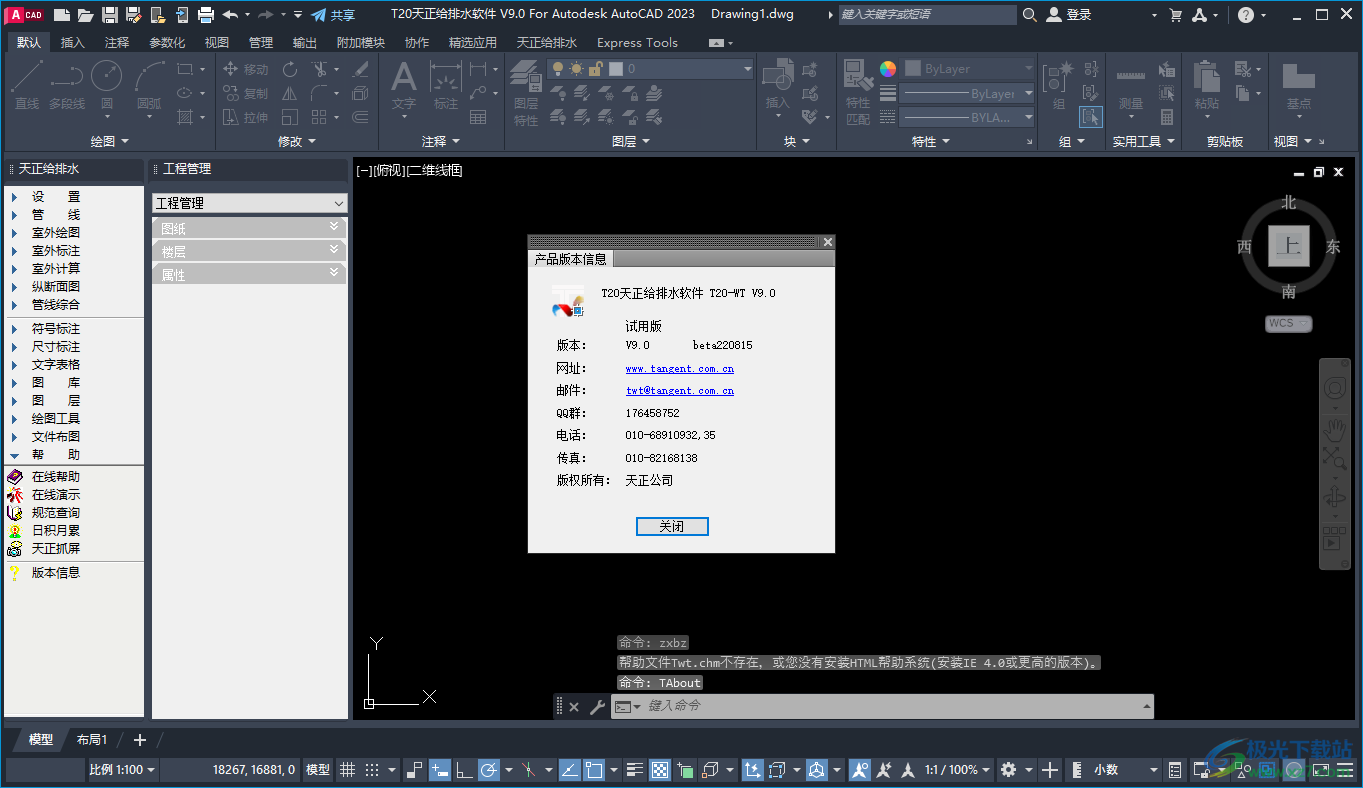This screenshot has height=788, width=1363.
Task: Click the workspace switching gear icon
Action: click(x=1008, y=770)
